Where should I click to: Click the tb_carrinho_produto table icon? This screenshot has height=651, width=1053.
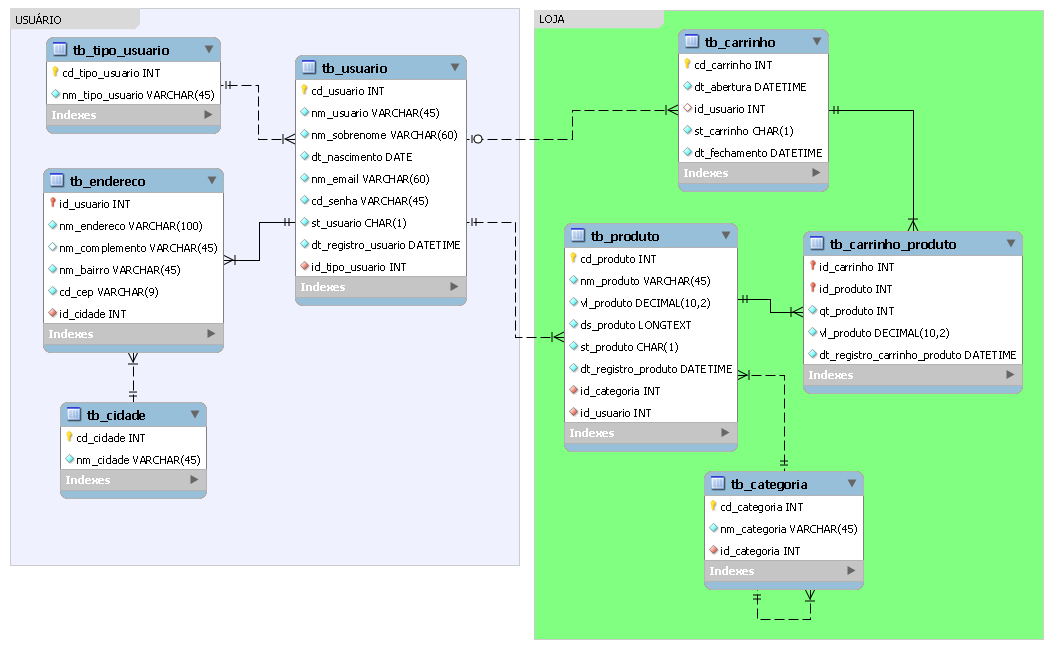(816, 244)
